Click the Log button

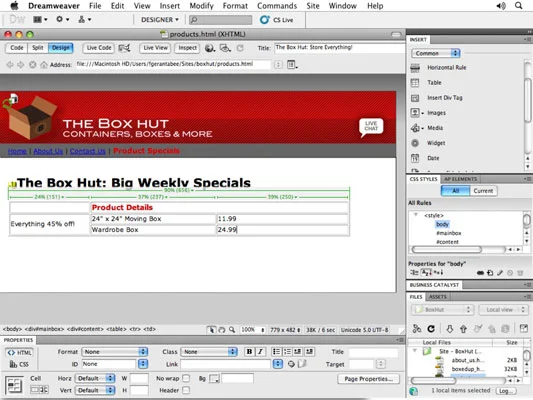coord(506,391)
